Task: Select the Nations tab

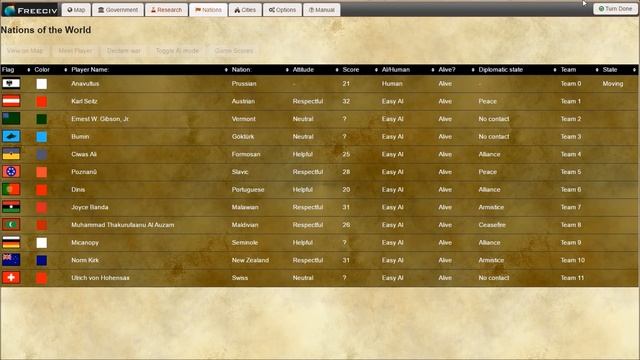Action: coord(208,10)
